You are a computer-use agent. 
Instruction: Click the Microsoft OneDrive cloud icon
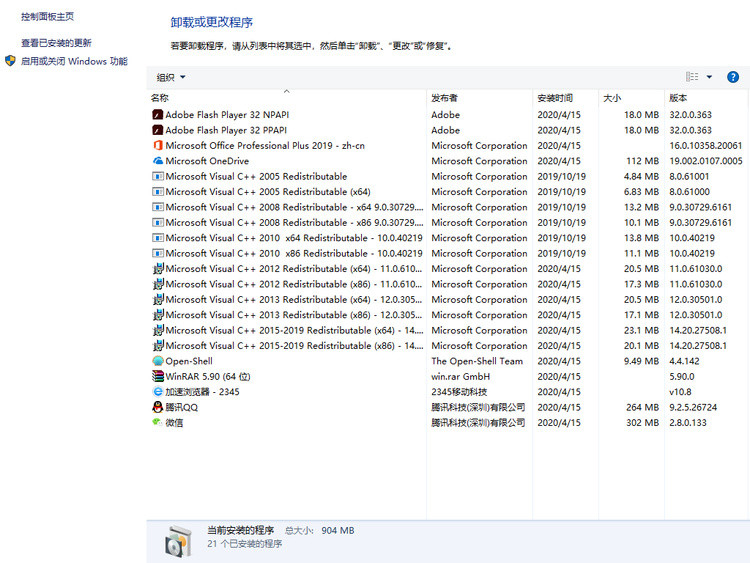click(x=157, y=161)
